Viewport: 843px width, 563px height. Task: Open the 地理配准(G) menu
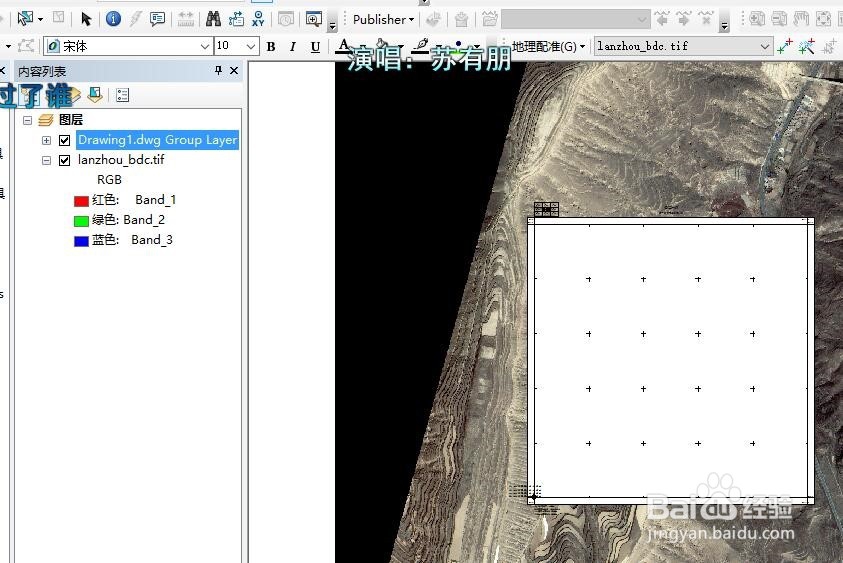pos(548,46)
